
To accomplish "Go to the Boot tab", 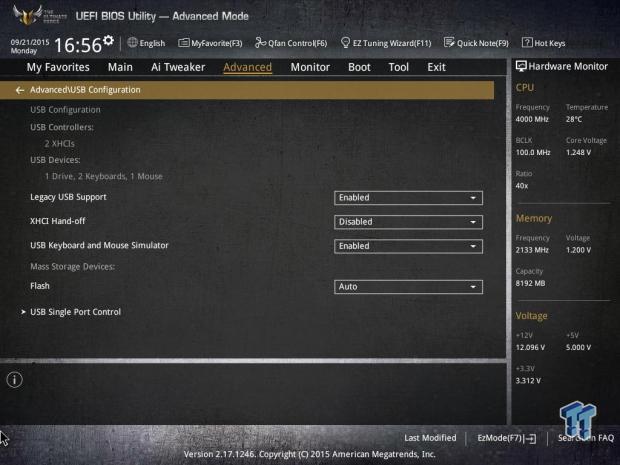I will tap(359, 67).
